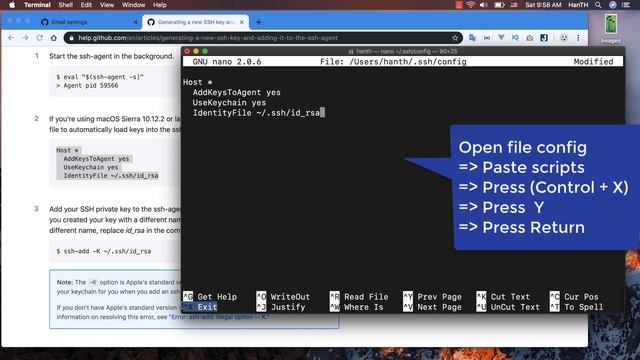Click the eval ssh-agent command on web page
The width and height of the screenshot is (640, 360).
tap(100, 77)
